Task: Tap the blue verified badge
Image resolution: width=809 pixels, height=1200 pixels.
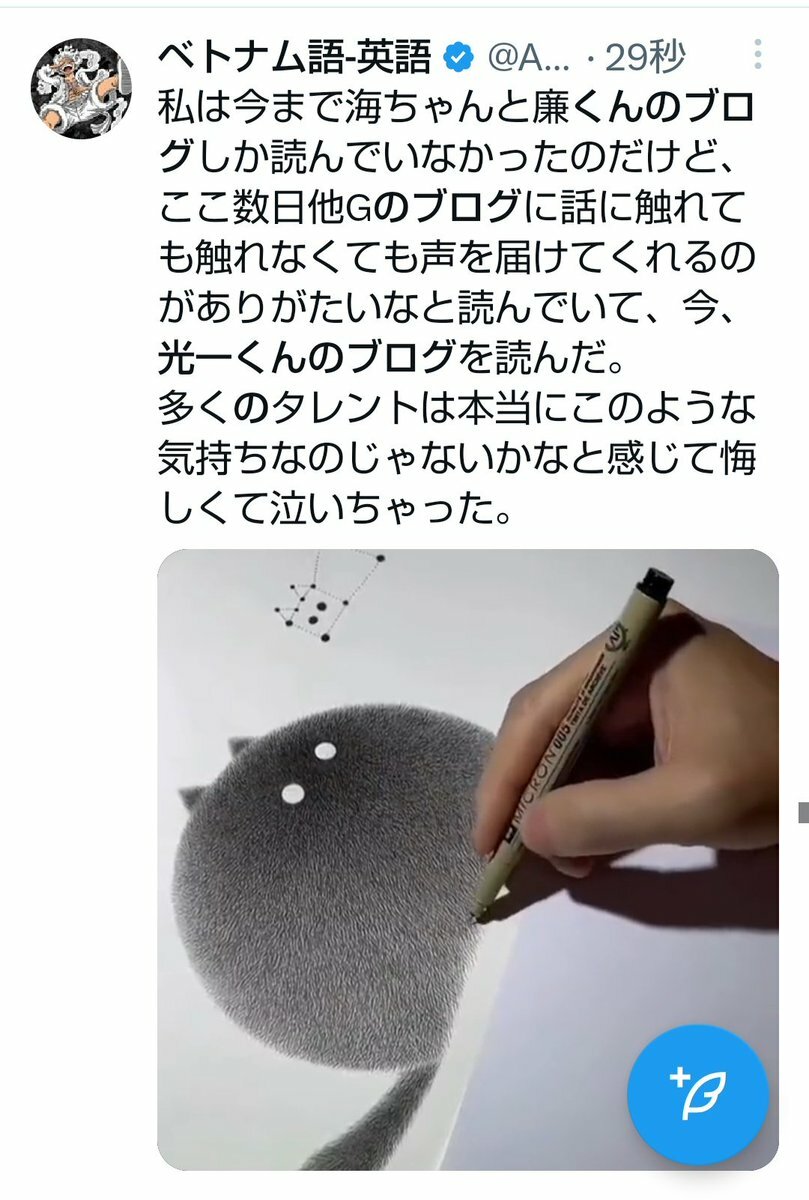Action: [x=459, y=60]
